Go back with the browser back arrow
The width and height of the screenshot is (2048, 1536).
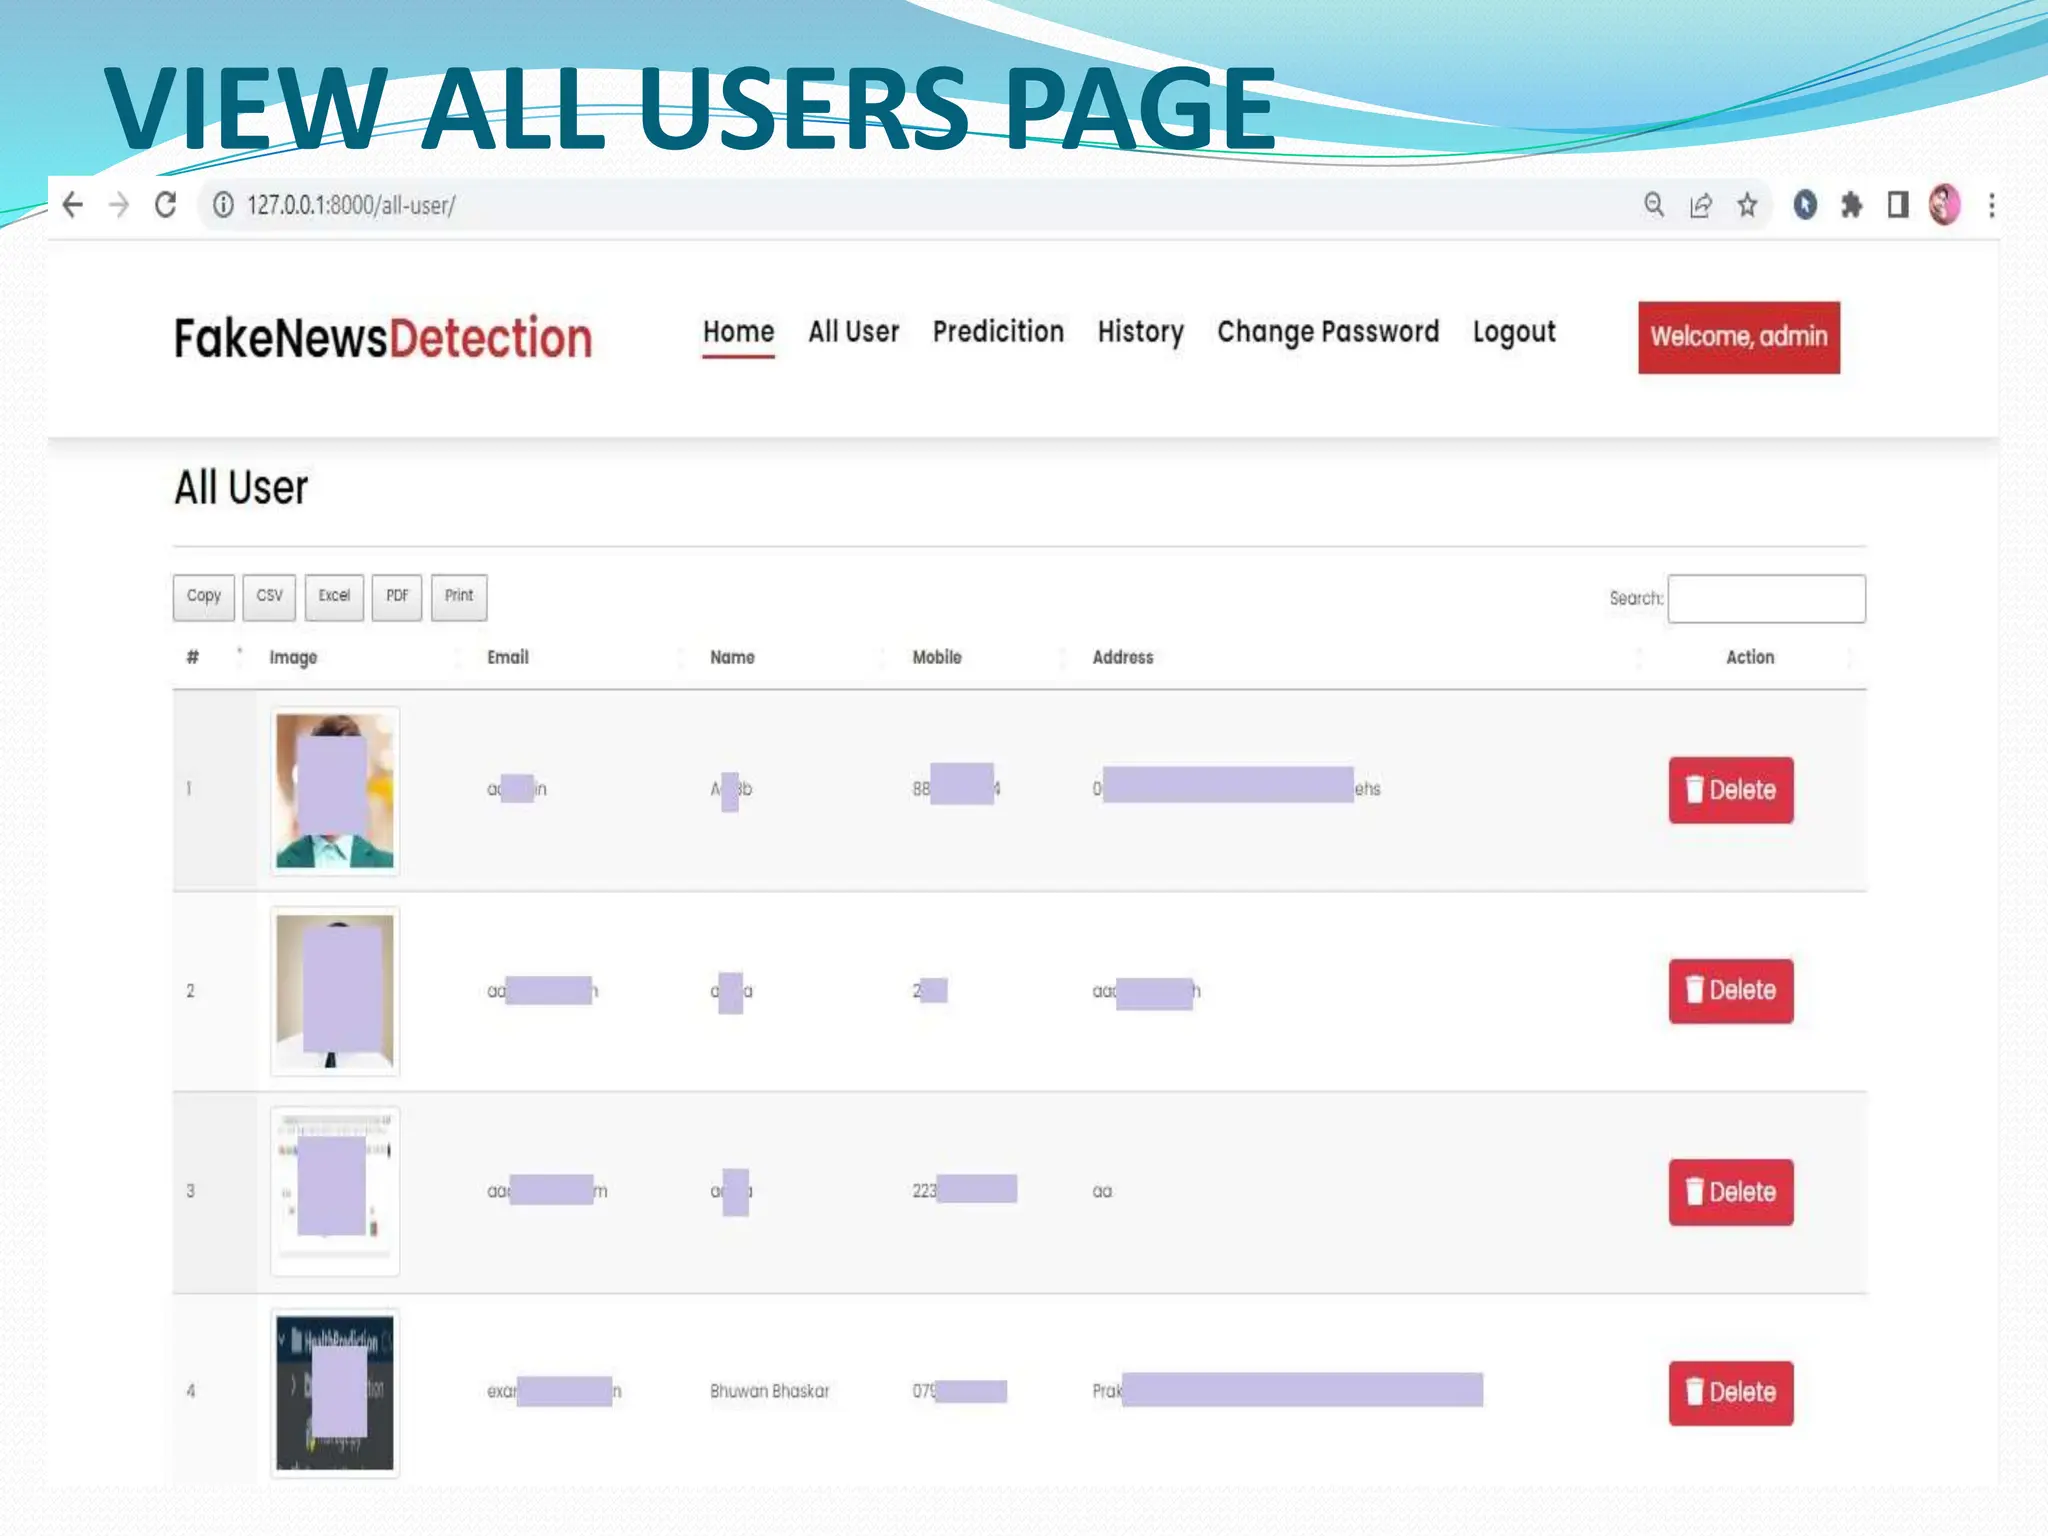[73, 205]
